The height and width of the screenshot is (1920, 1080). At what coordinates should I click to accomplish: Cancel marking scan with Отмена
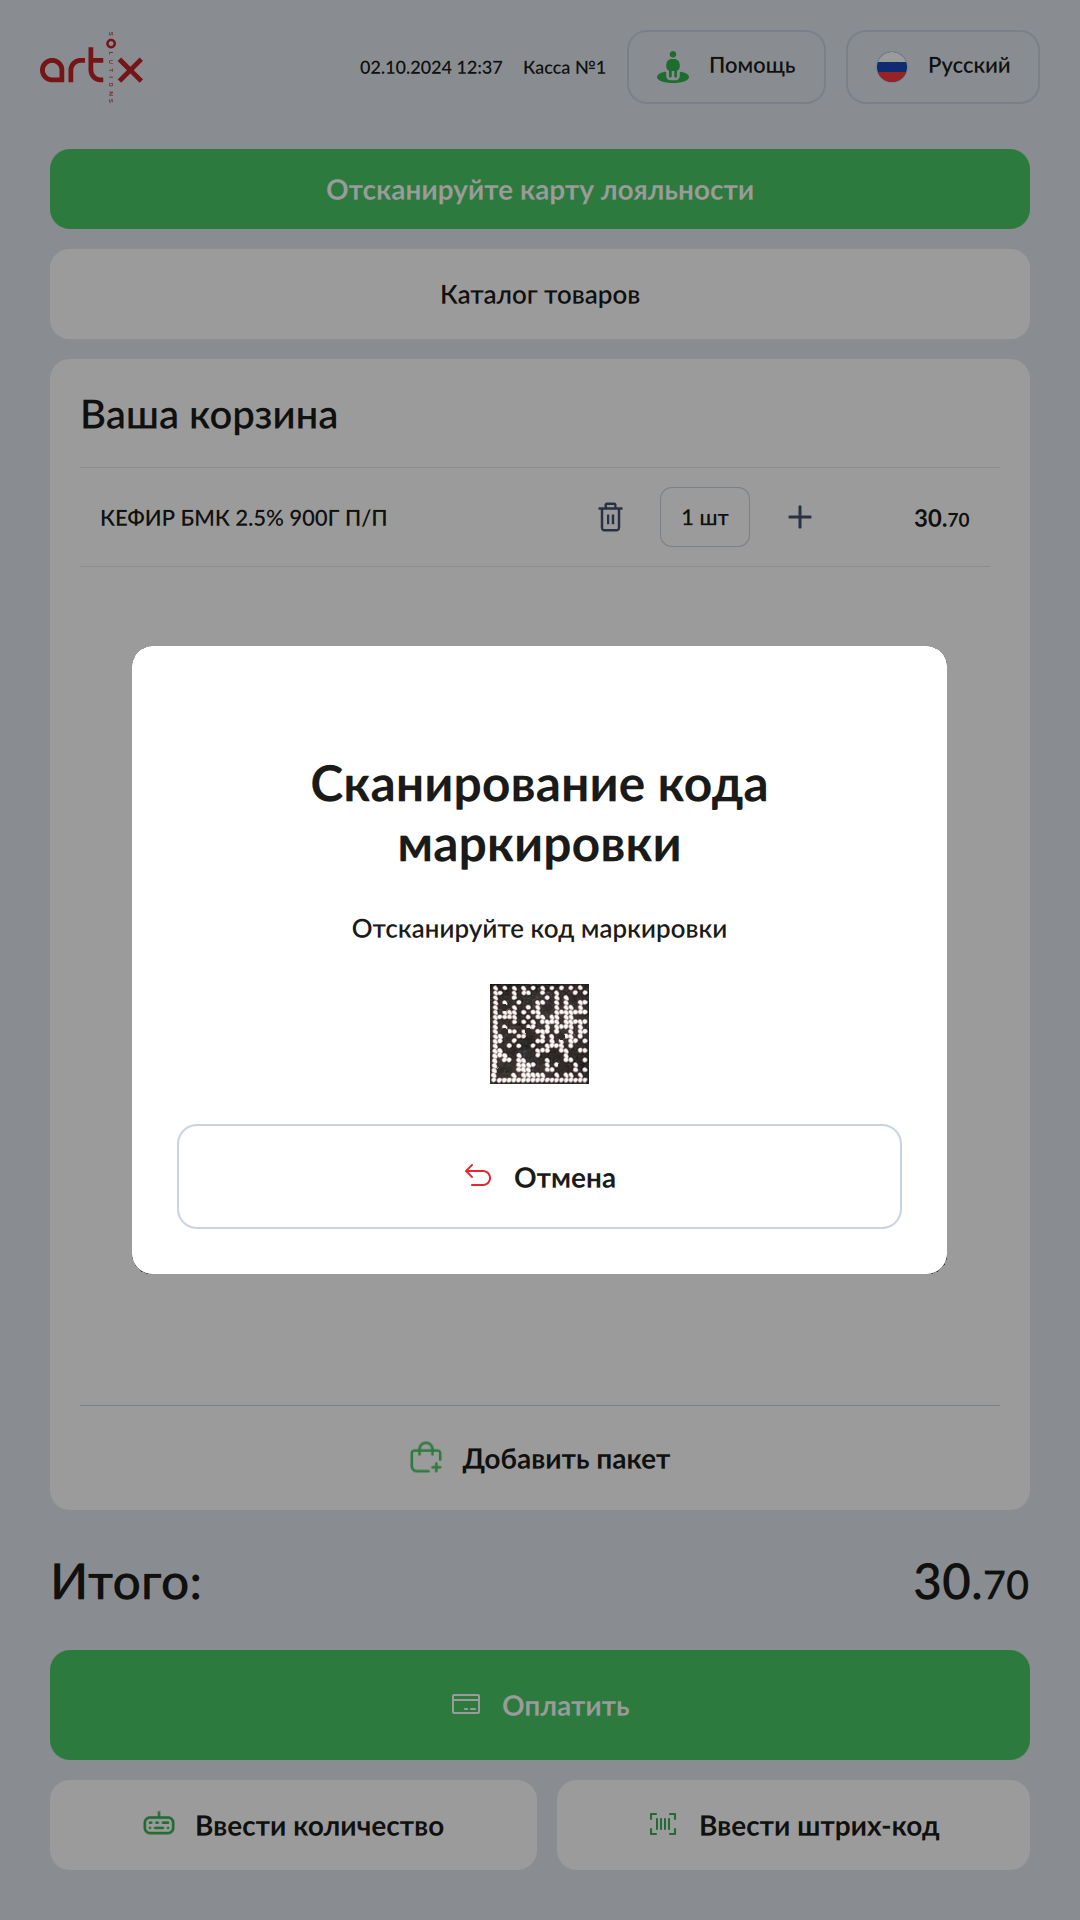[x=539, y=1176]
